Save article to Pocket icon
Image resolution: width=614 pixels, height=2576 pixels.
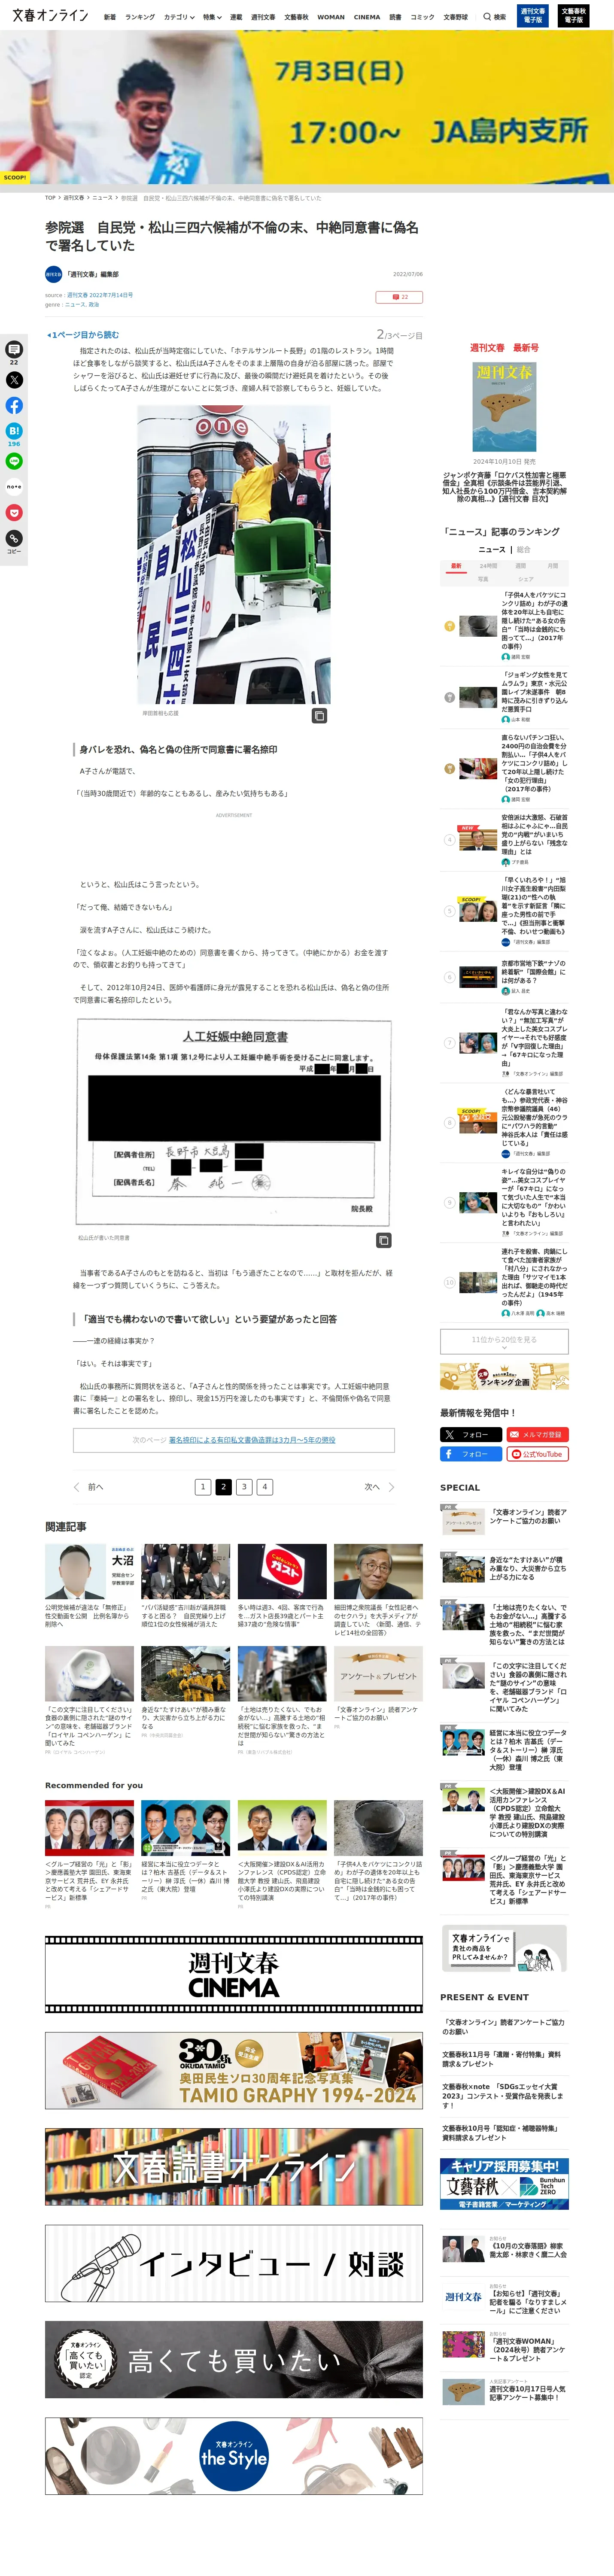pos(14,513)
